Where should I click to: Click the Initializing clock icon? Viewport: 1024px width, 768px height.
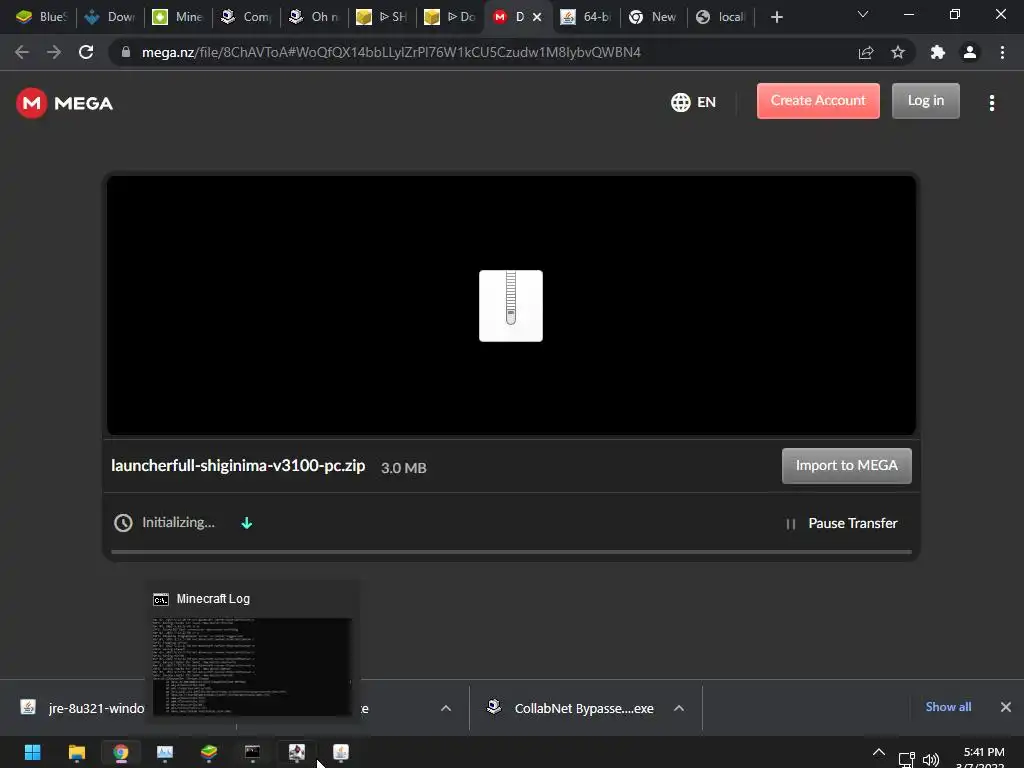coord(123,523)
